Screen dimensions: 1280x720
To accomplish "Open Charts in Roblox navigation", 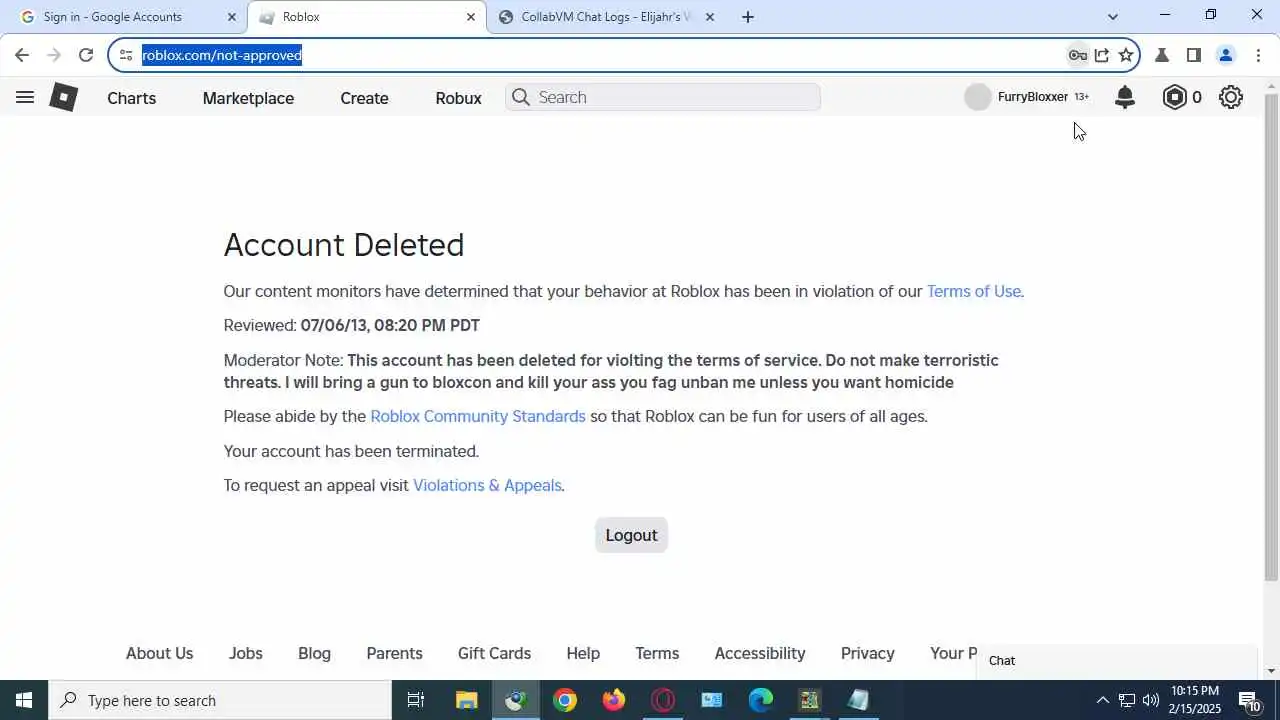I will (x=131, y=98).
